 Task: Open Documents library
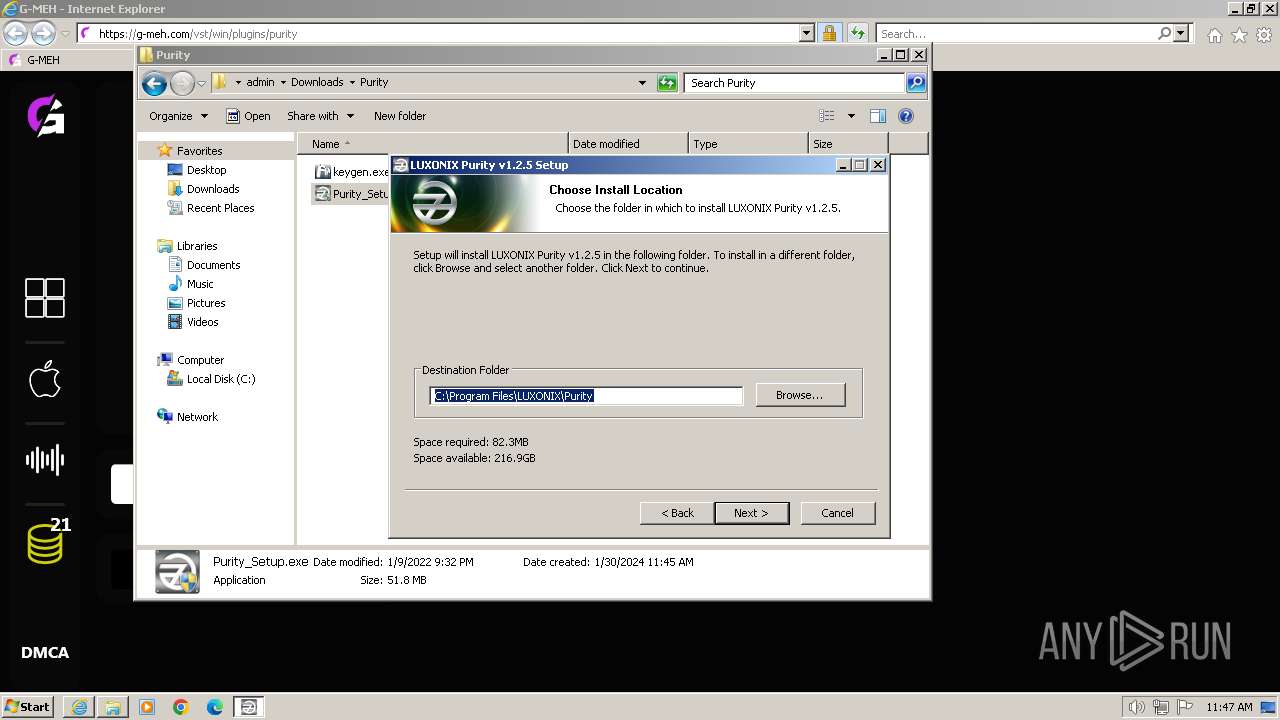(x=213, y=265)
